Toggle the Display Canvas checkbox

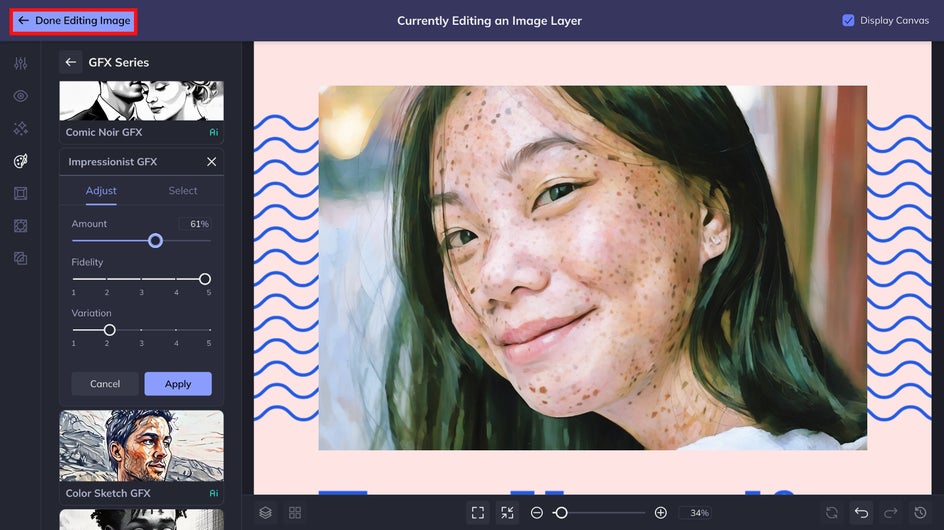pos(848,20)
